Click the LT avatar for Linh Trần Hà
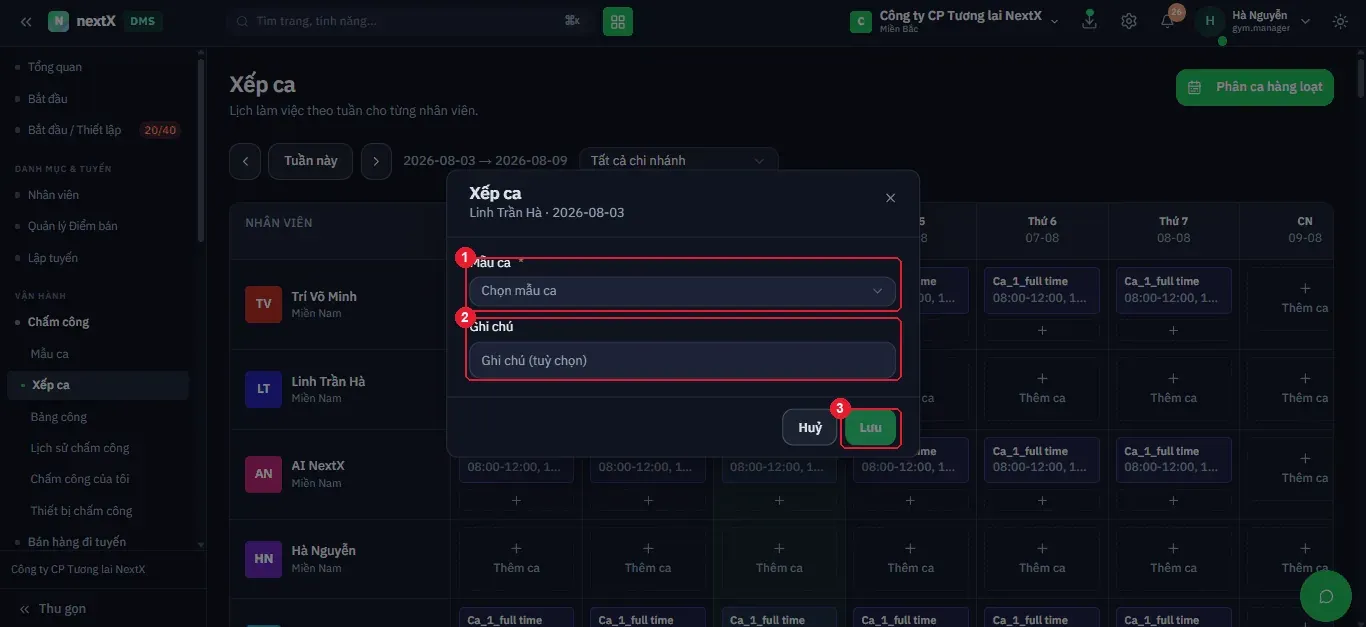The width and height of the screenshot is (1366, 627). [x=264, y=389]
